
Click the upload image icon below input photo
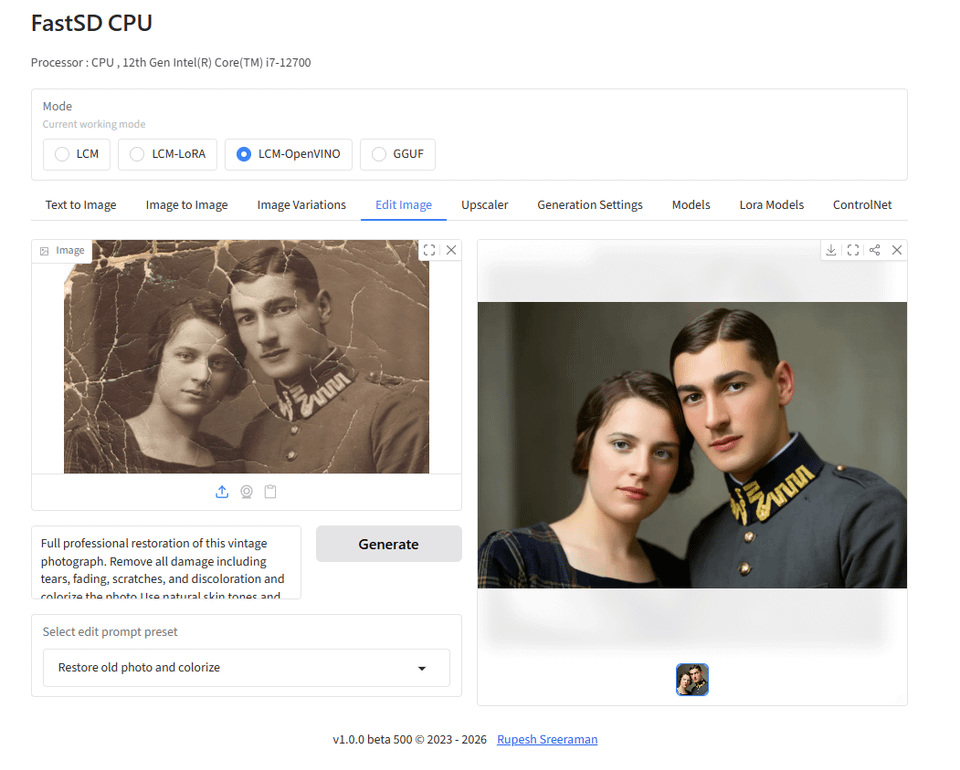222,492
